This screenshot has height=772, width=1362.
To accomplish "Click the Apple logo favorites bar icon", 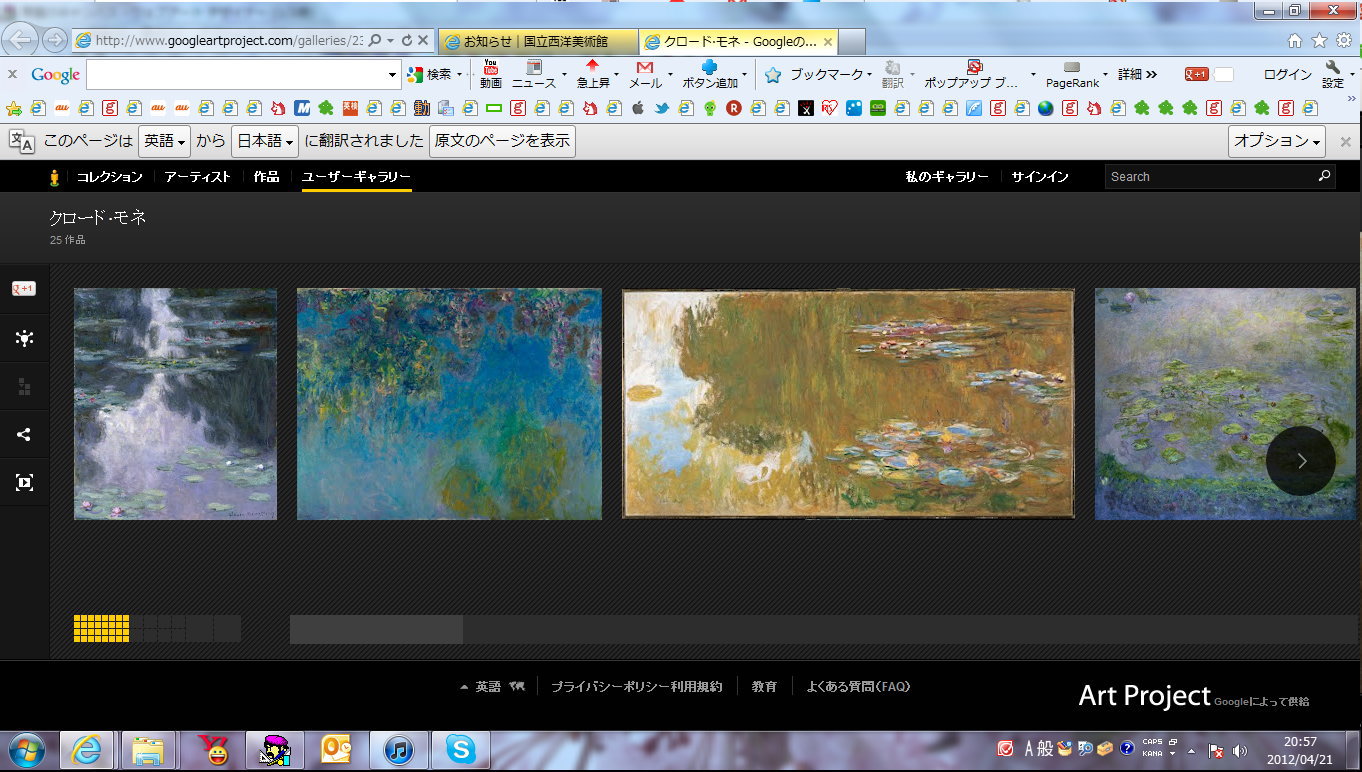I will [637, 108].
